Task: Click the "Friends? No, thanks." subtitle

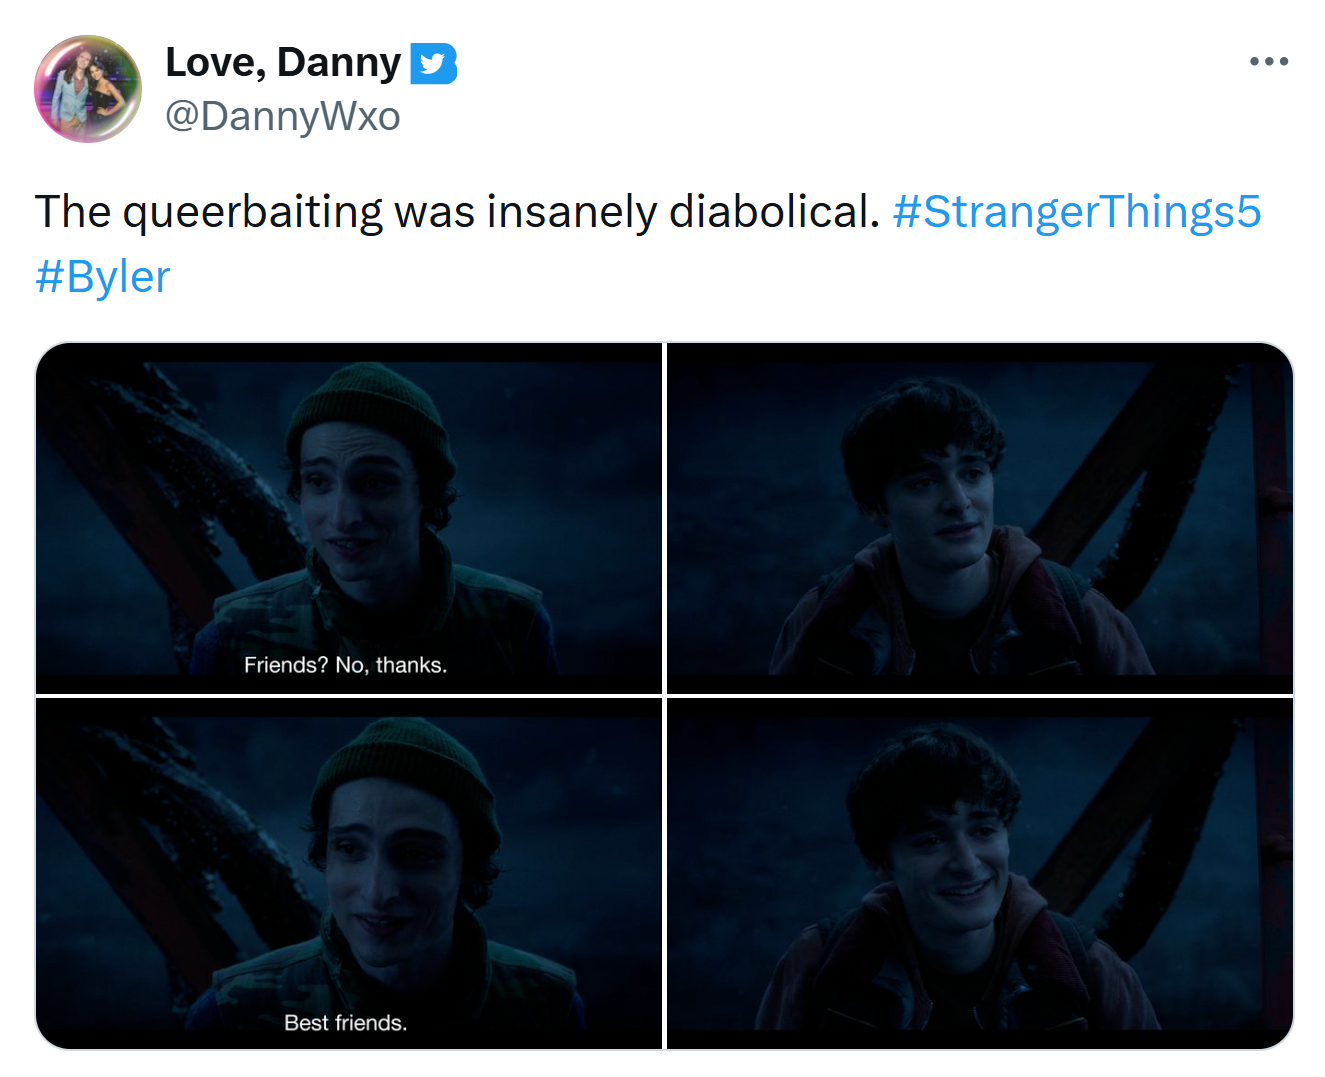Action: (345, 665)
